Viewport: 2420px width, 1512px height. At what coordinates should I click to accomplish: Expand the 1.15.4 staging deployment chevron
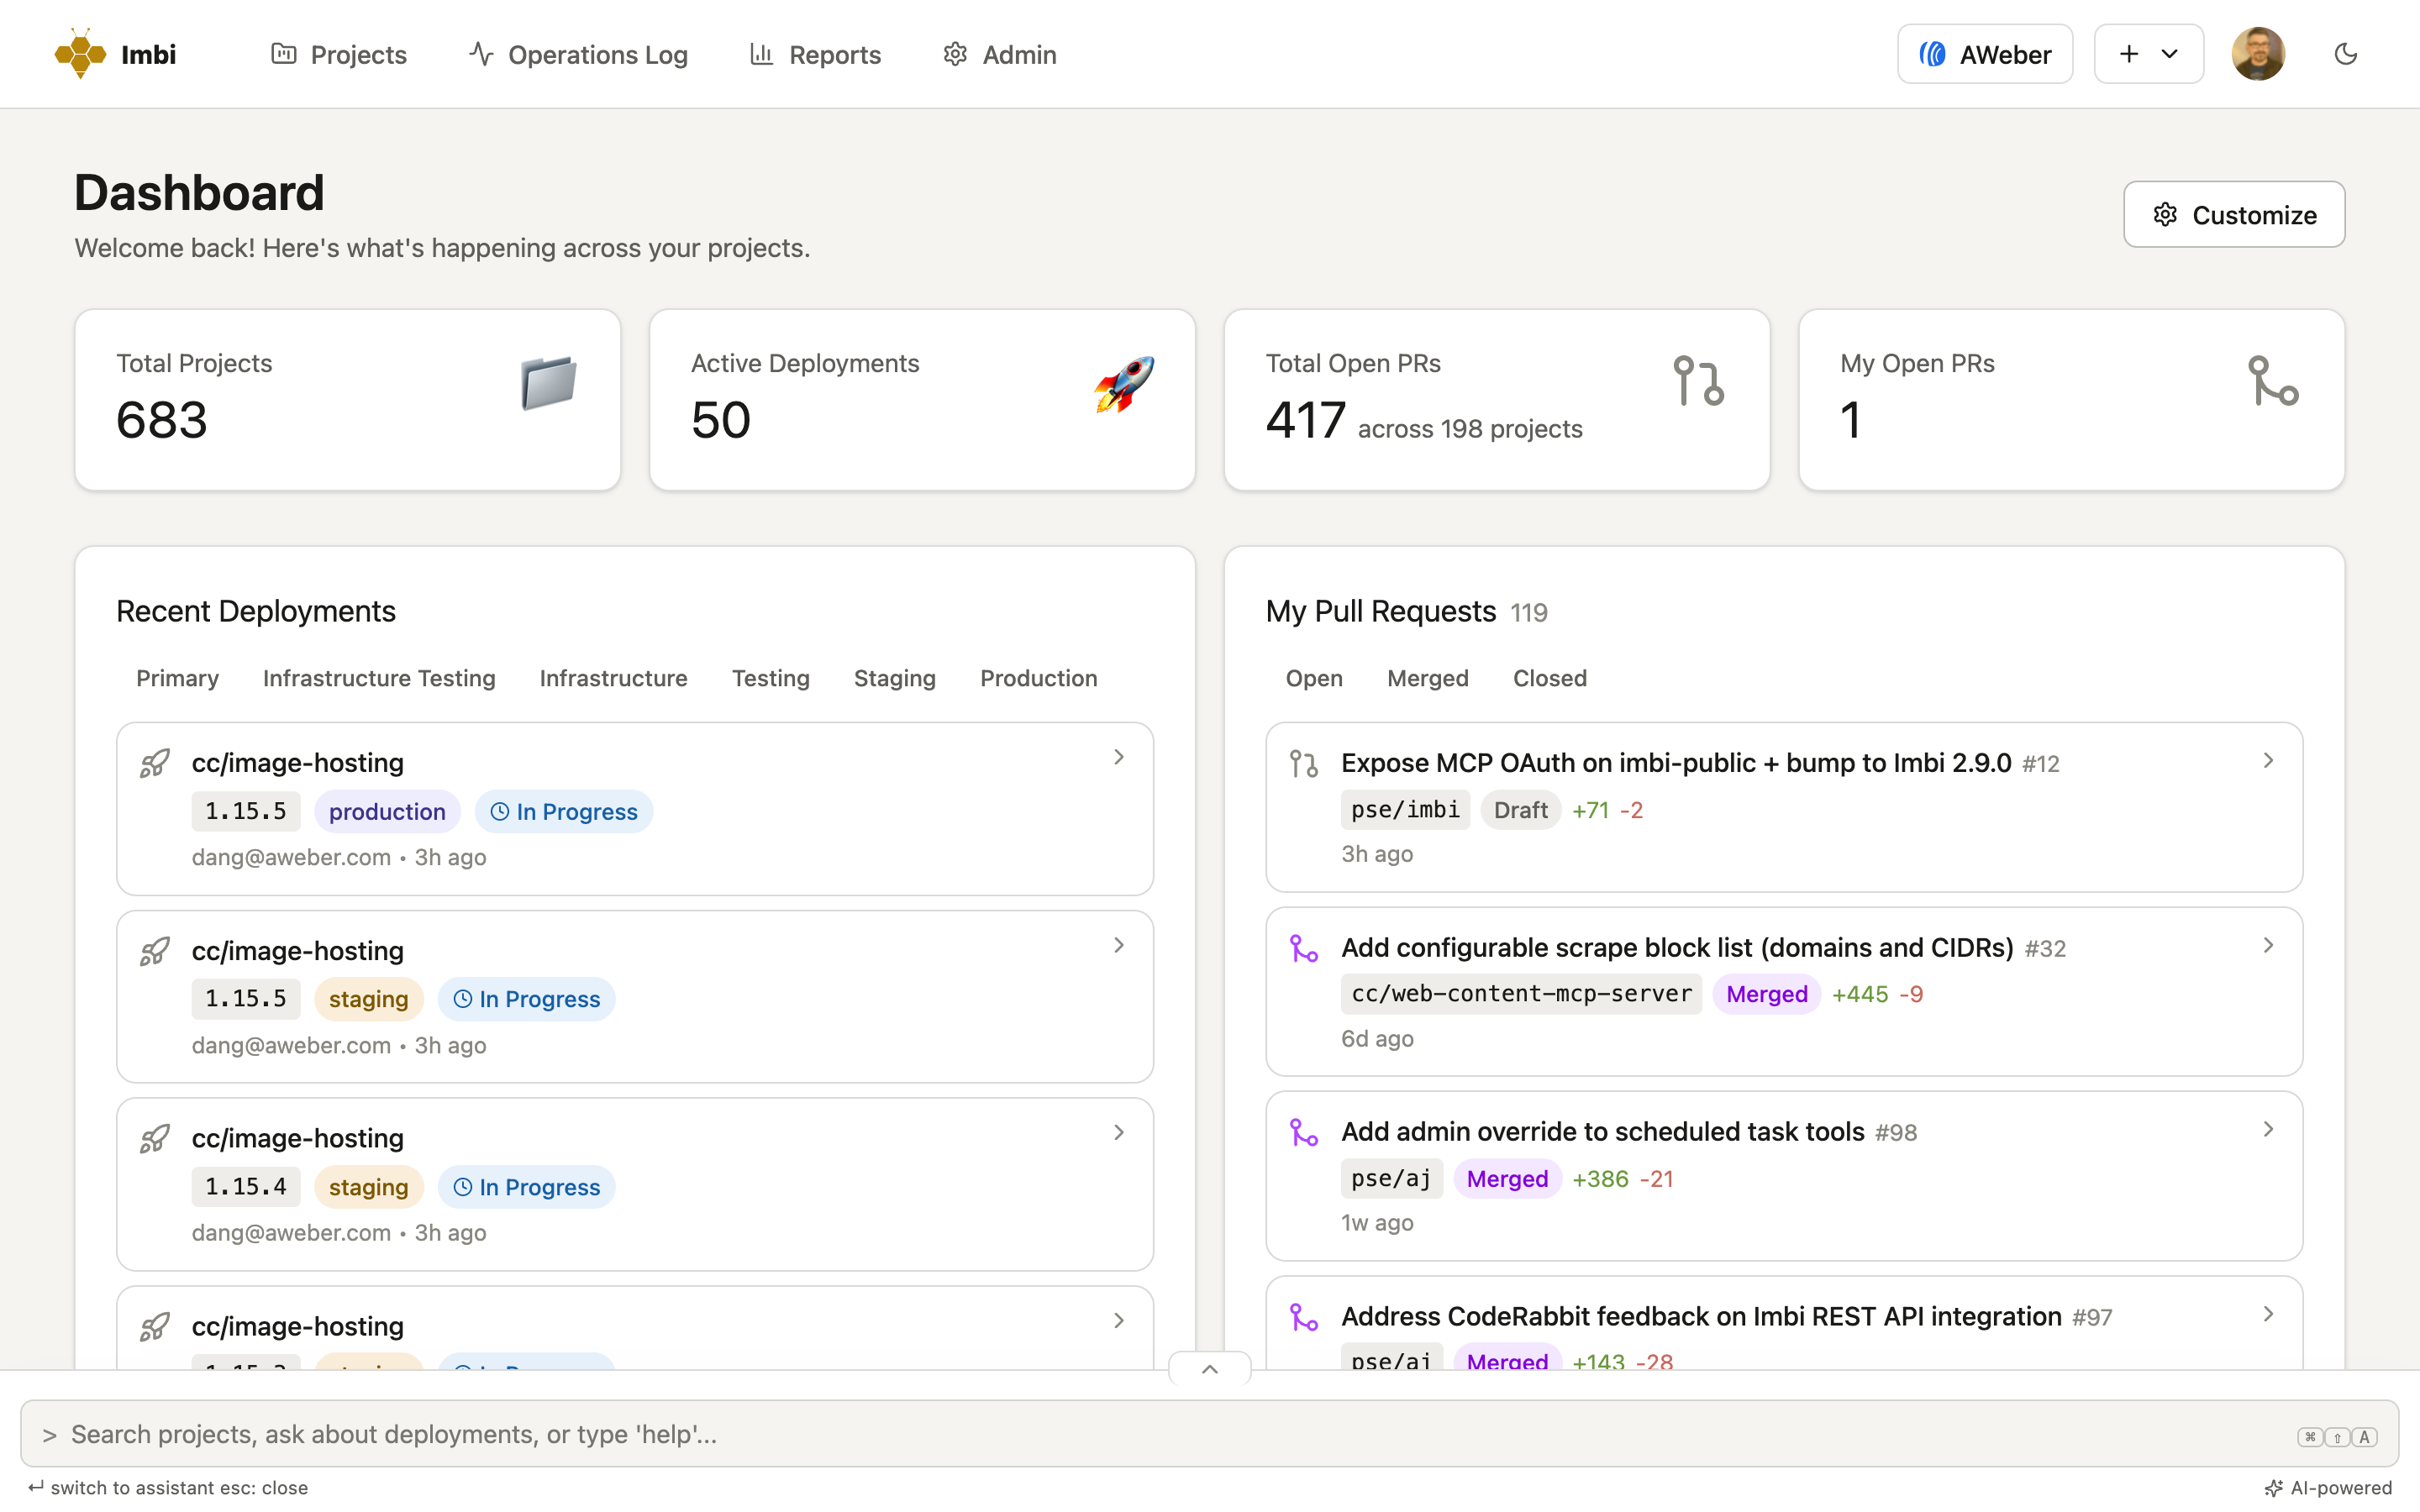pos(1119,1132)
